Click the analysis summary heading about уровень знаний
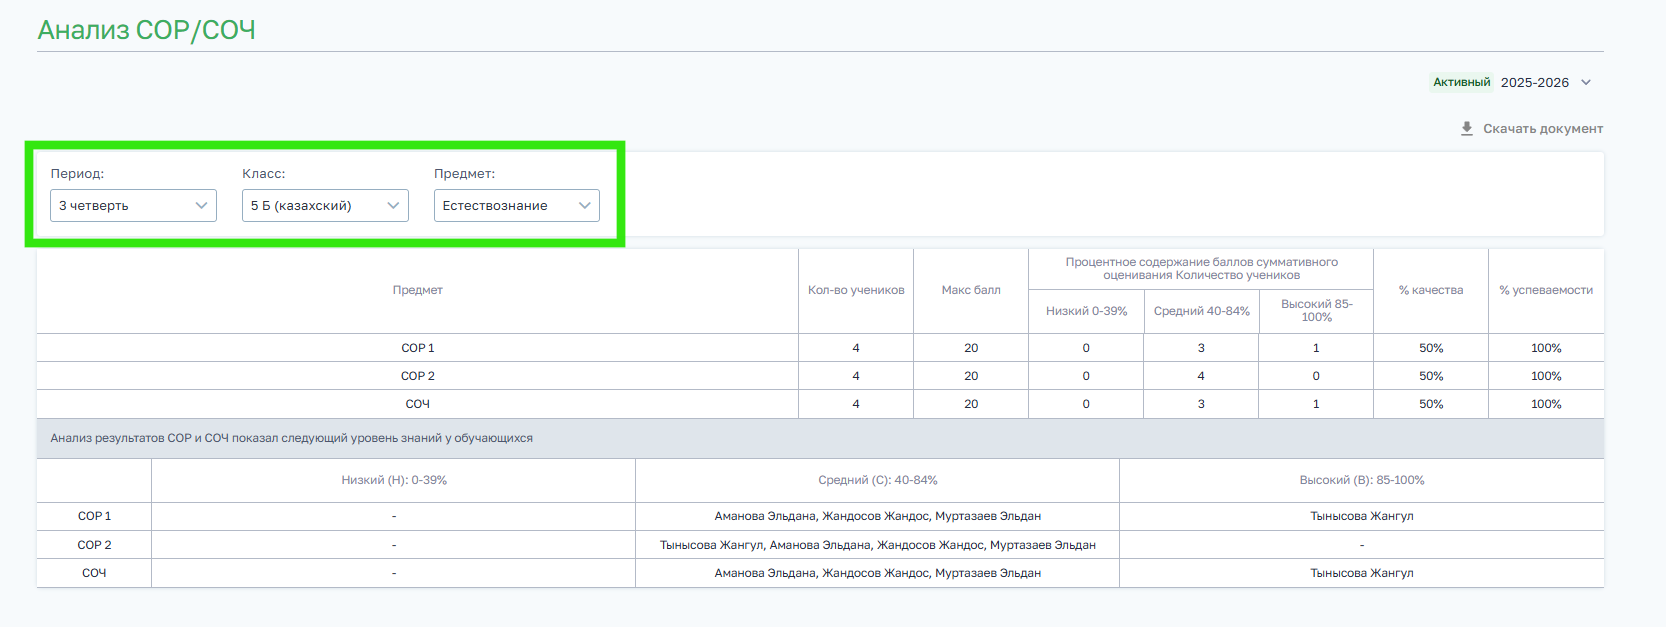 click(292, 438)
